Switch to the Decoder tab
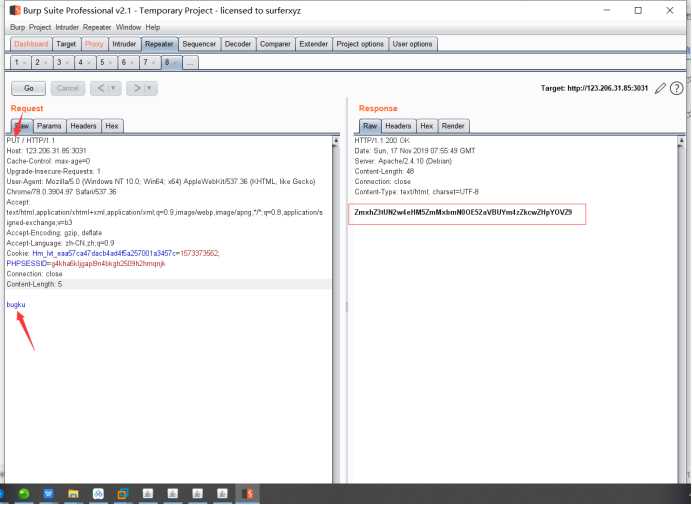The height and width of the screenshot is (505, 692). [x=237, y=44]
